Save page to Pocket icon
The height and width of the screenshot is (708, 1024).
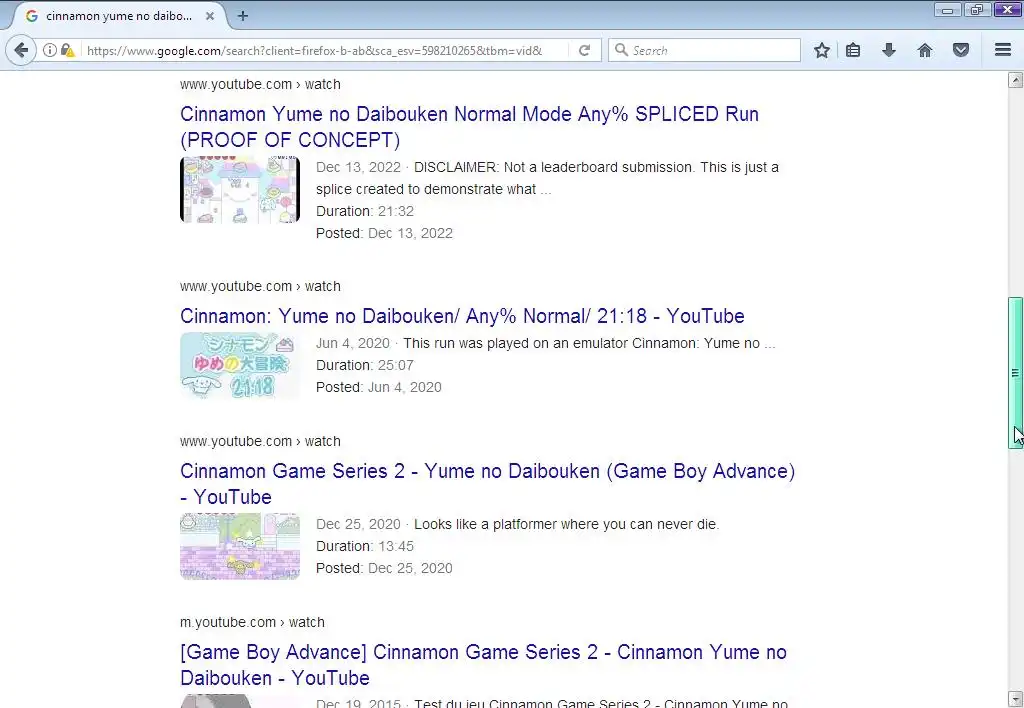coord(961,50)
